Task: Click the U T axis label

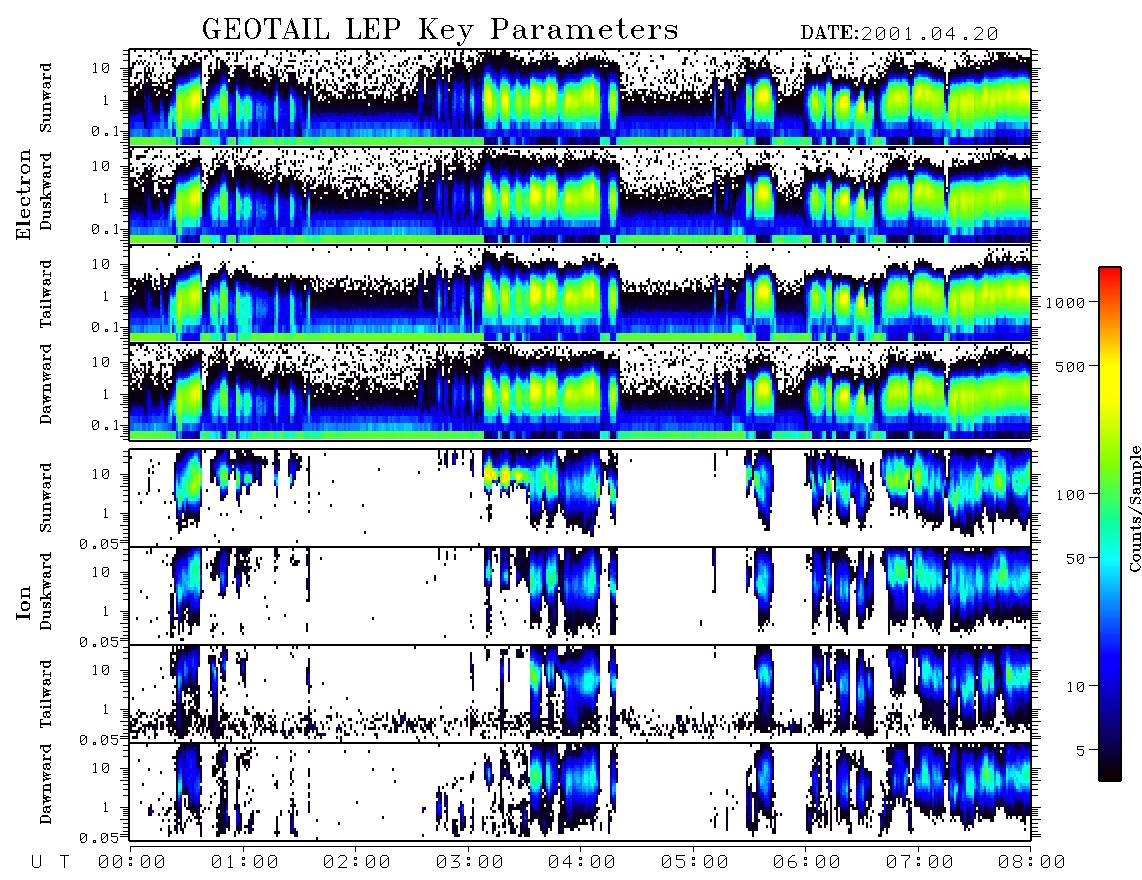Action: click(50, 863)
